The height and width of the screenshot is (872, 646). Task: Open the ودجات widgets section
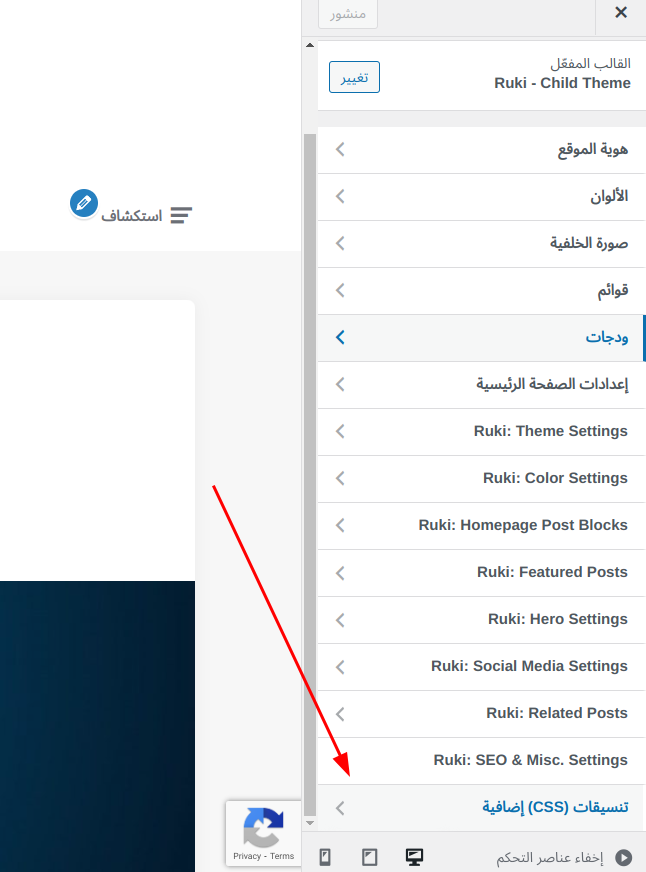tap(481, 338)
